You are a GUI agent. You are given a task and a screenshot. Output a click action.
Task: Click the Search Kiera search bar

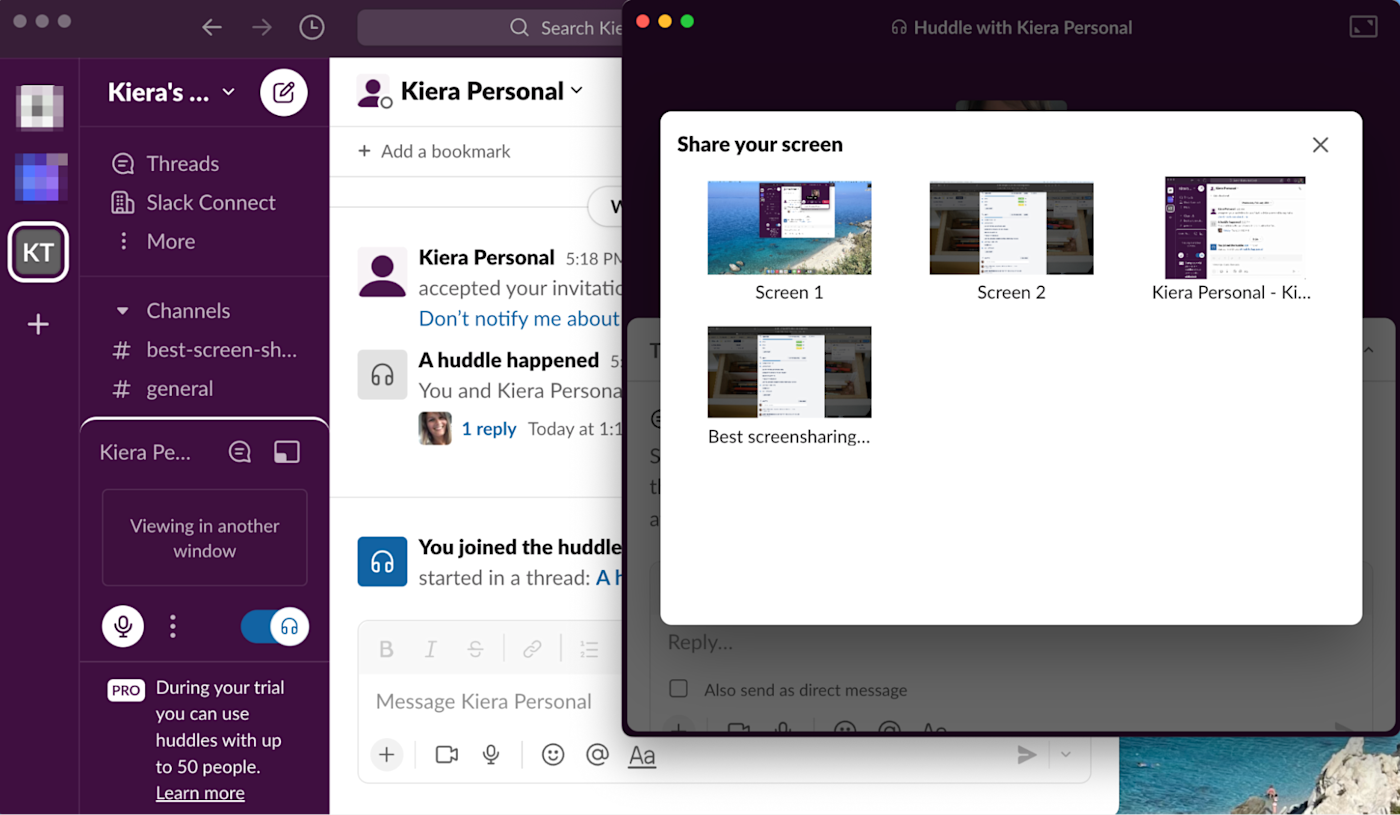point(490,27)
